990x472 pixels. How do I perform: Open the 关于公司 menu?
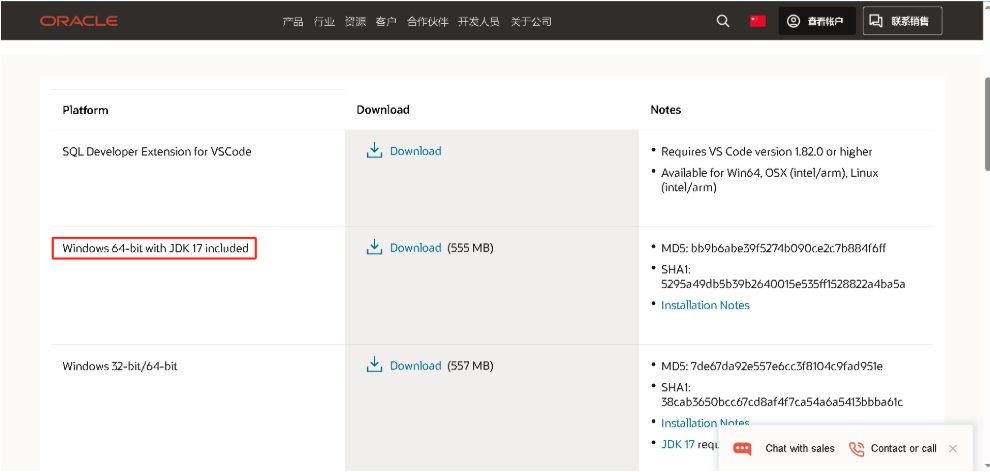[530, 21]
